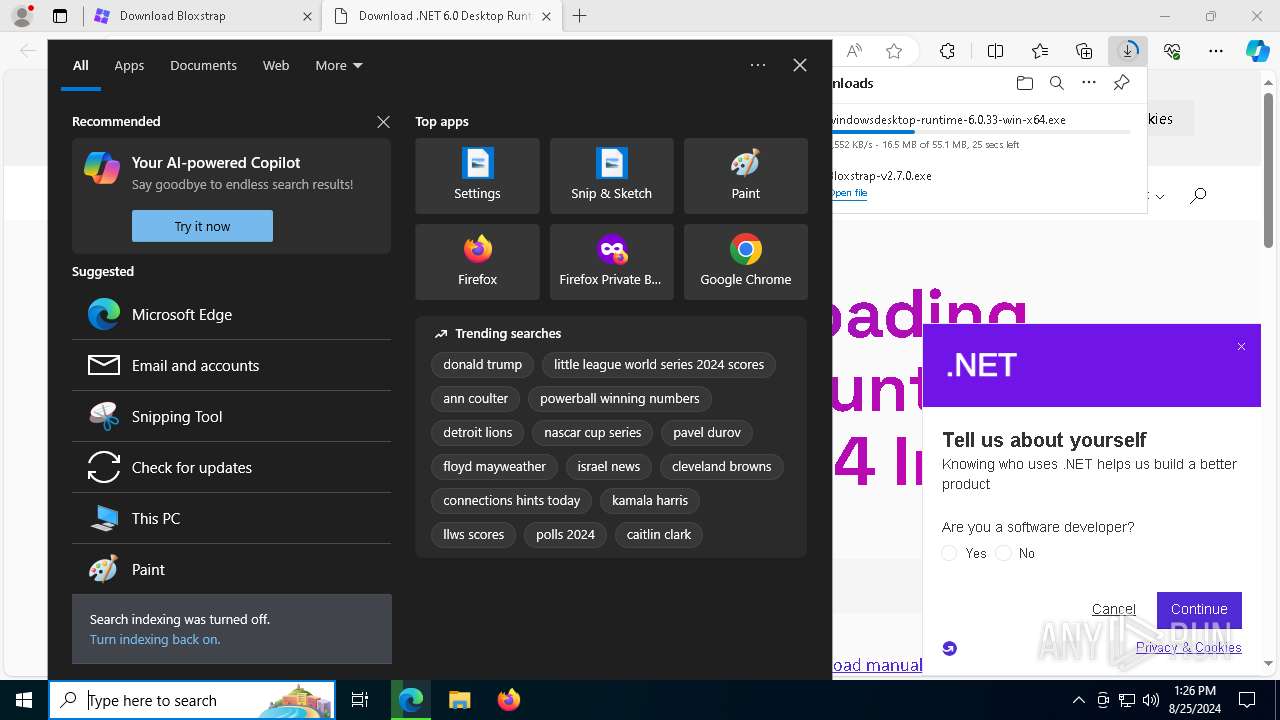This screenshot has width=1280, height=720.
Task: Open Edge downloads toolbar button
Action: tap(1128, 51)
